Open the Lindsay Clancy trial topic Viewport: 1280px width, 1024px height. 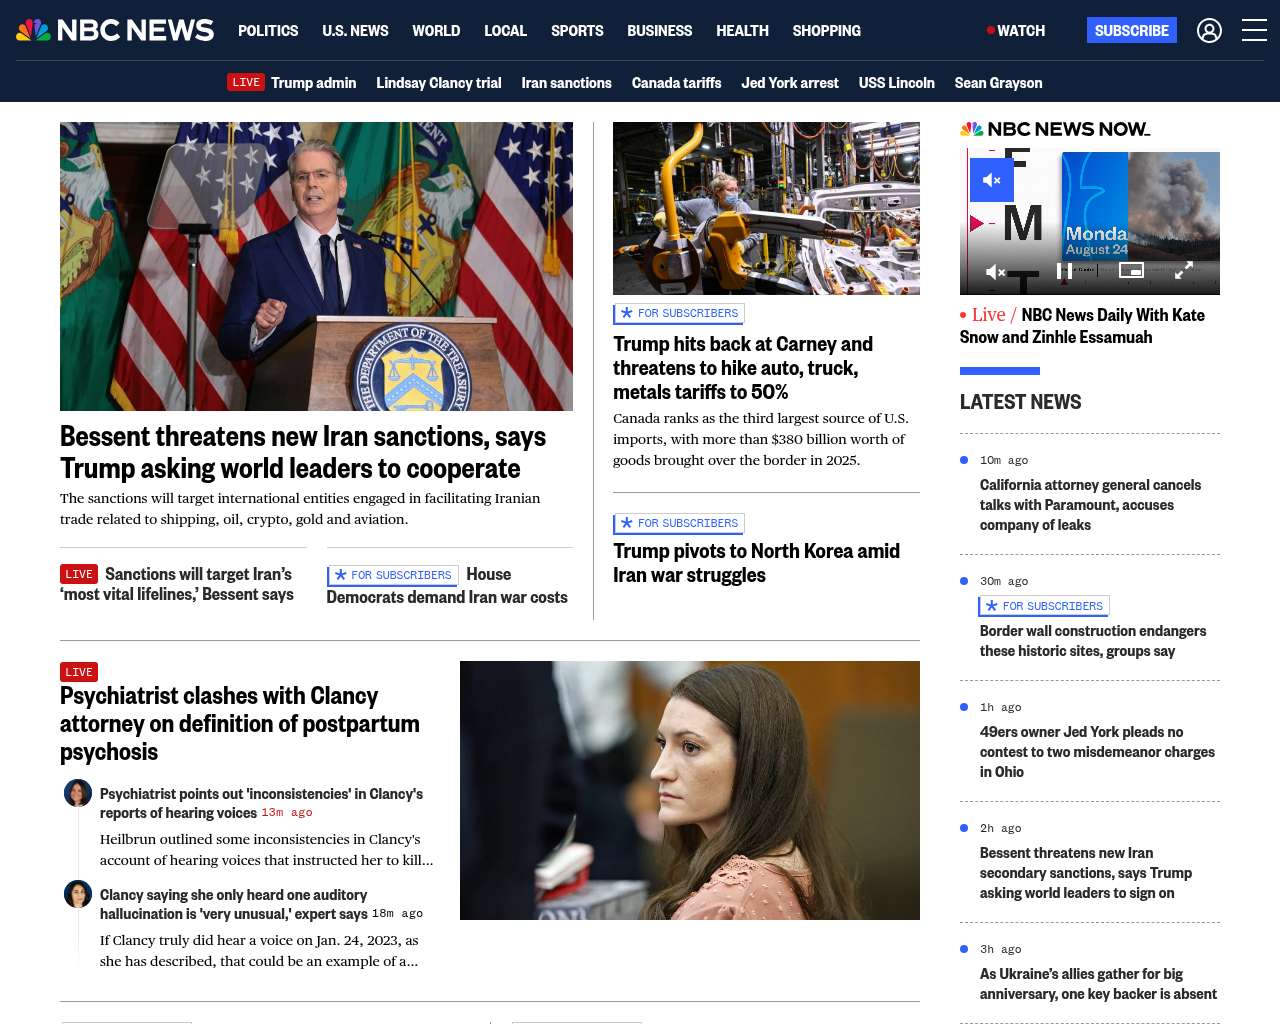(439, 83)
